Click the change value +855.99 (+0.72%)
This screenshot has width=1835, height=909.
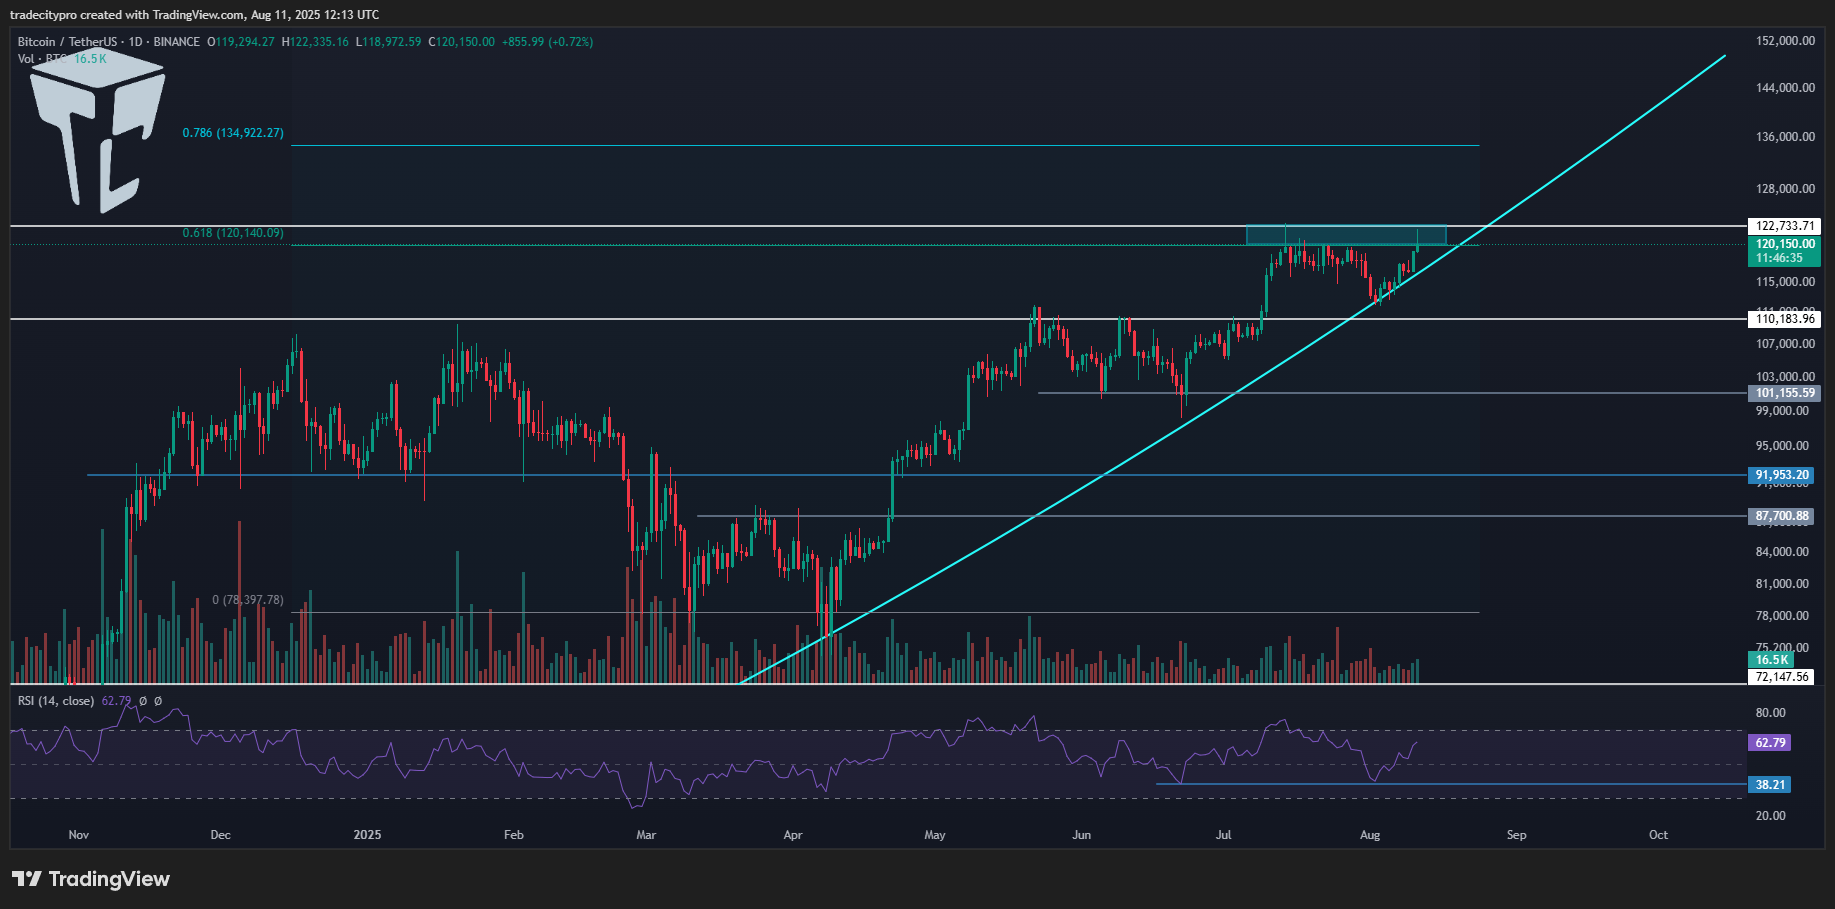click(547, 42)
